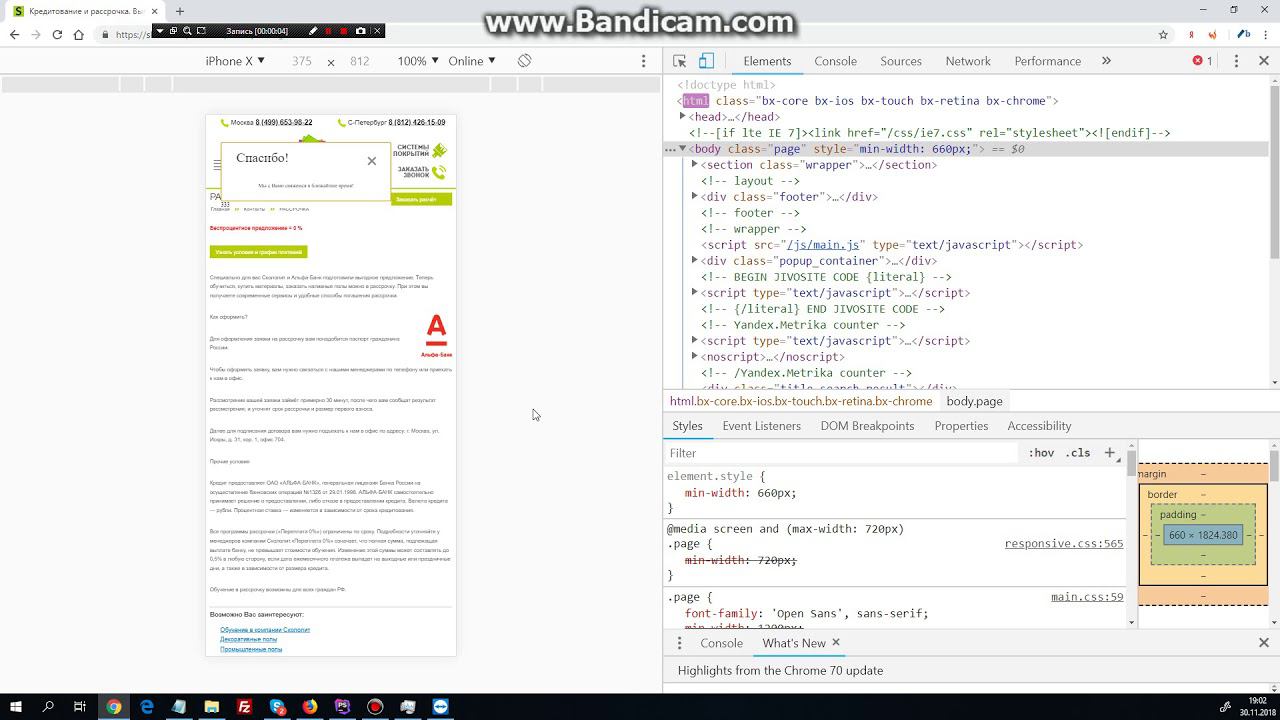Switch to the drawer Console tab
This screenshot has height=720, width=1280.
[721, 643]
